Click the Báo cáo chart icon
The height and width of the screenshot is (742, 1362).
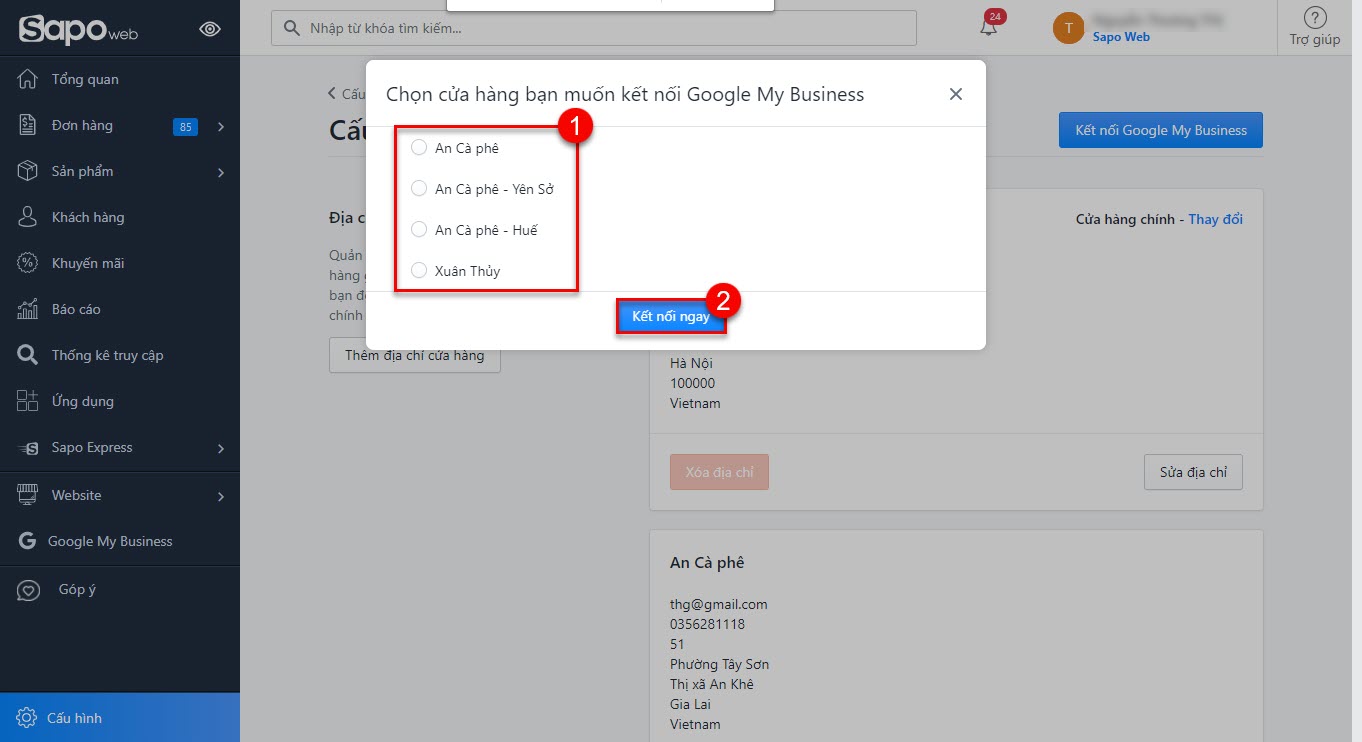28,309
